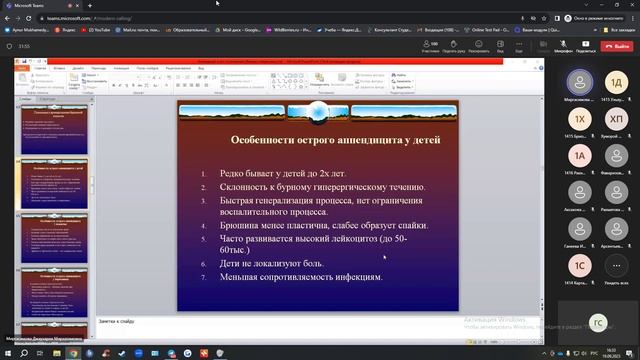The width and height of the screenshot is (640, 360).
Task: Select the 1А participant avatar
Action: [580, 156]
